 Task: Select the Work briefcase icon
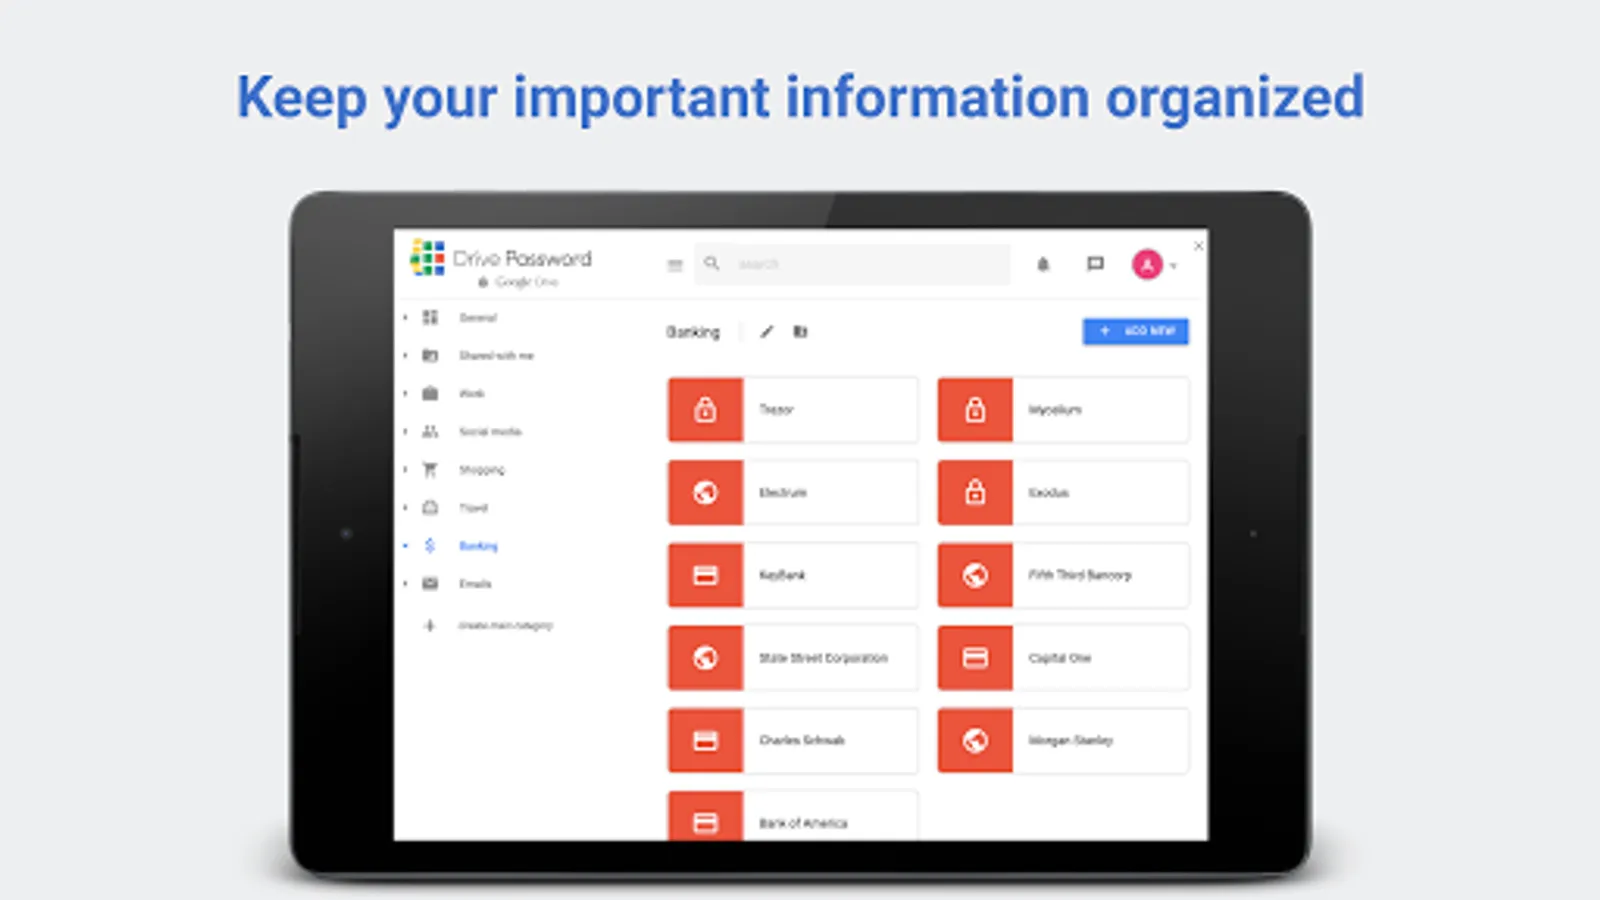[430, 393]
